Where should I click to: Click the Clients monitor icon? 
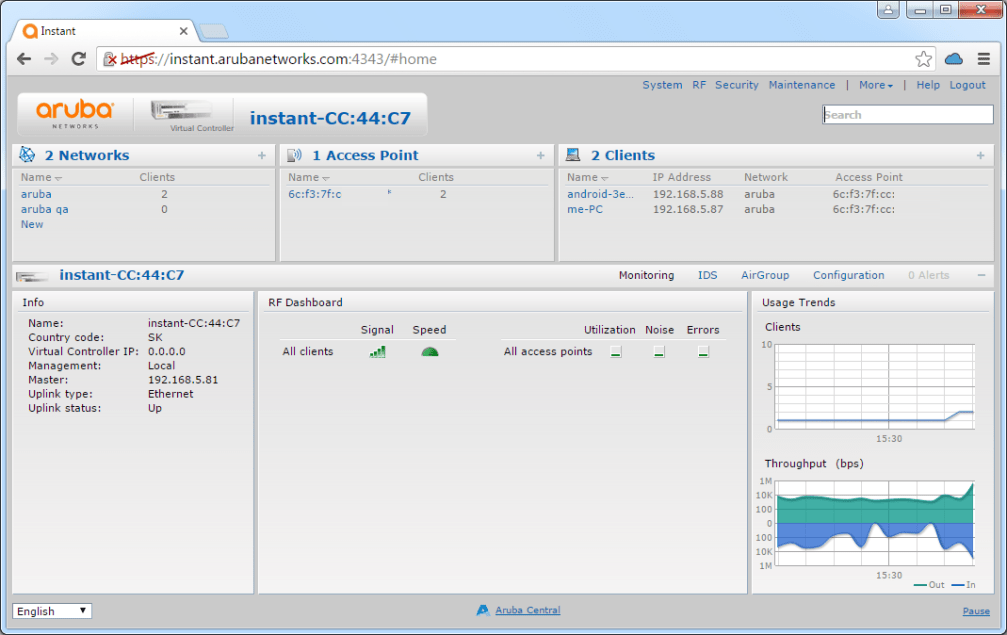click(573, 154)
